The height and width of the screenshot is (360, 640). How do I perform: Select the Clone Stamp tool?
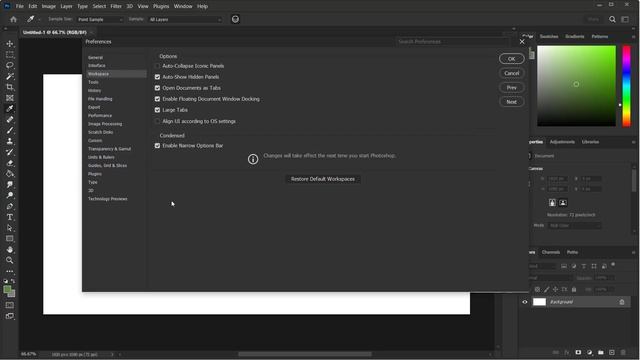coord(10,141)
